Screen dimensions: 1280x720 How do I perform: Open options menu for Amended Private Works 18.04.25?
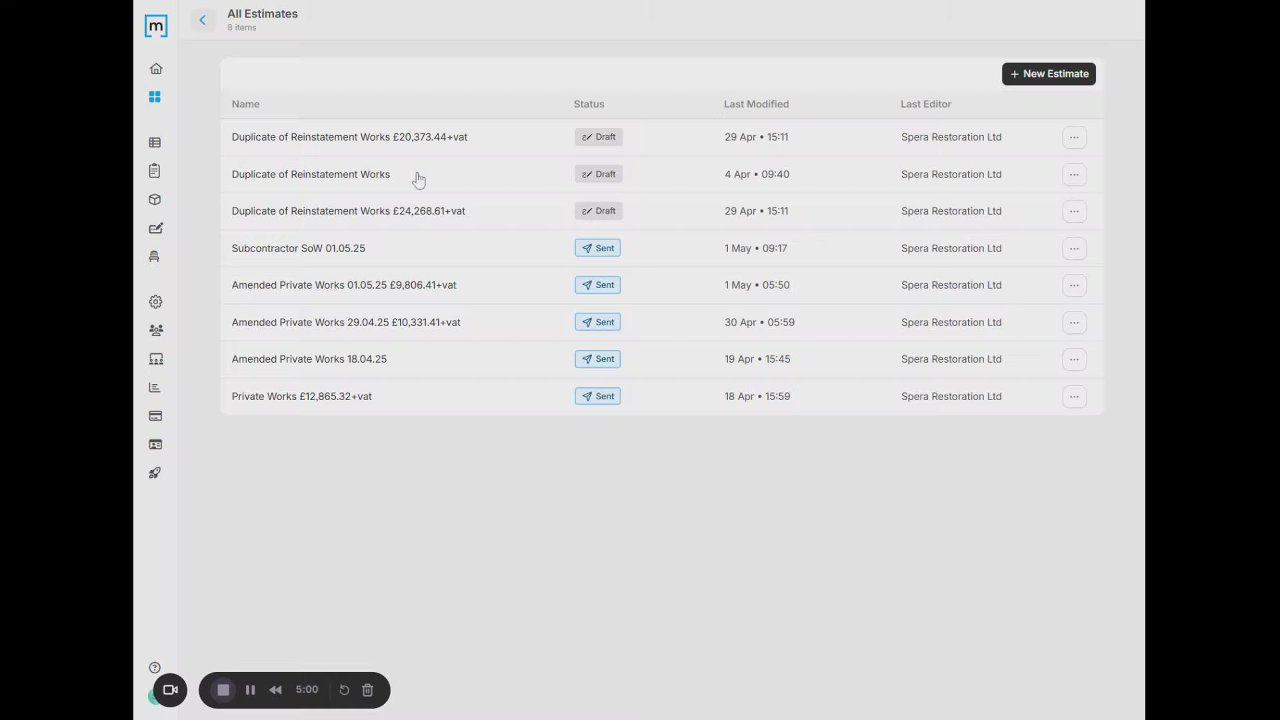pyautogui.click(x=1074, y=360)
